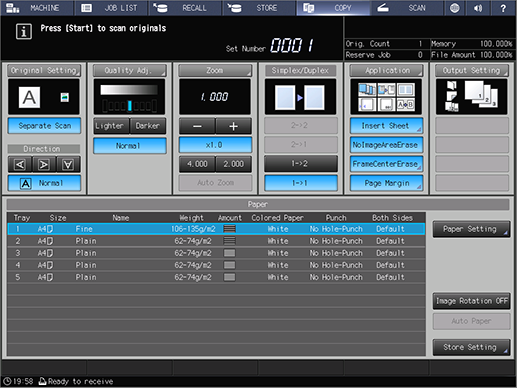Click tray 1 paper amount indicator icon

point(230,229)
